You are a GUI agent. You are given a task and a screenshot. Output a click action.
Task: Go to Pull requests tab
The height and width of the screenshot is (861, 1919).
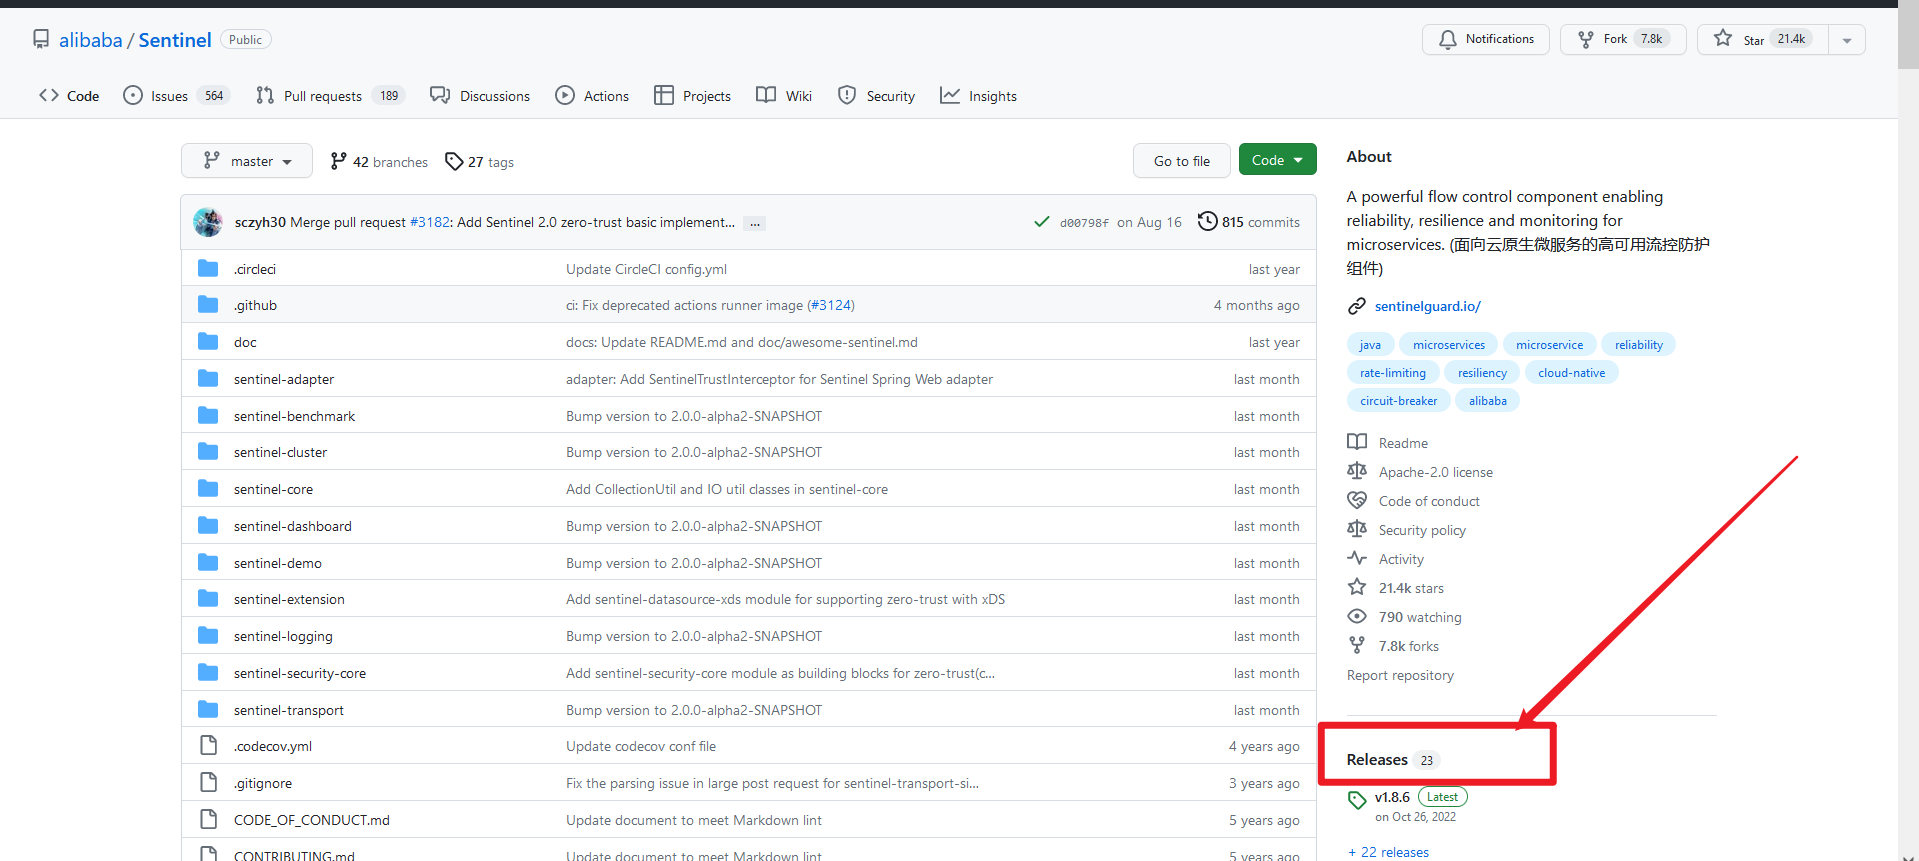click(x=329, y=96)
